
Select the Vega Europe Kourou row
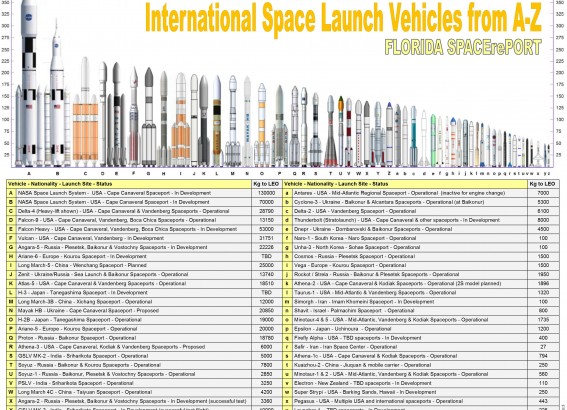point(421,265)
